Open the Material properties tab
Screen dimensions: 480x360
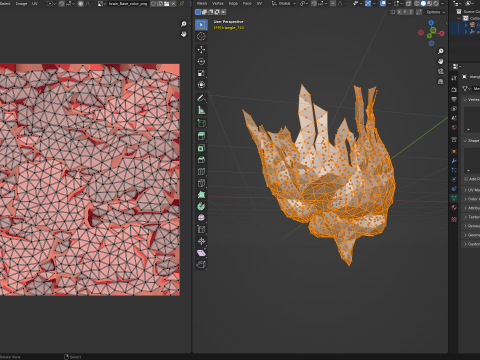coord(454,207)
